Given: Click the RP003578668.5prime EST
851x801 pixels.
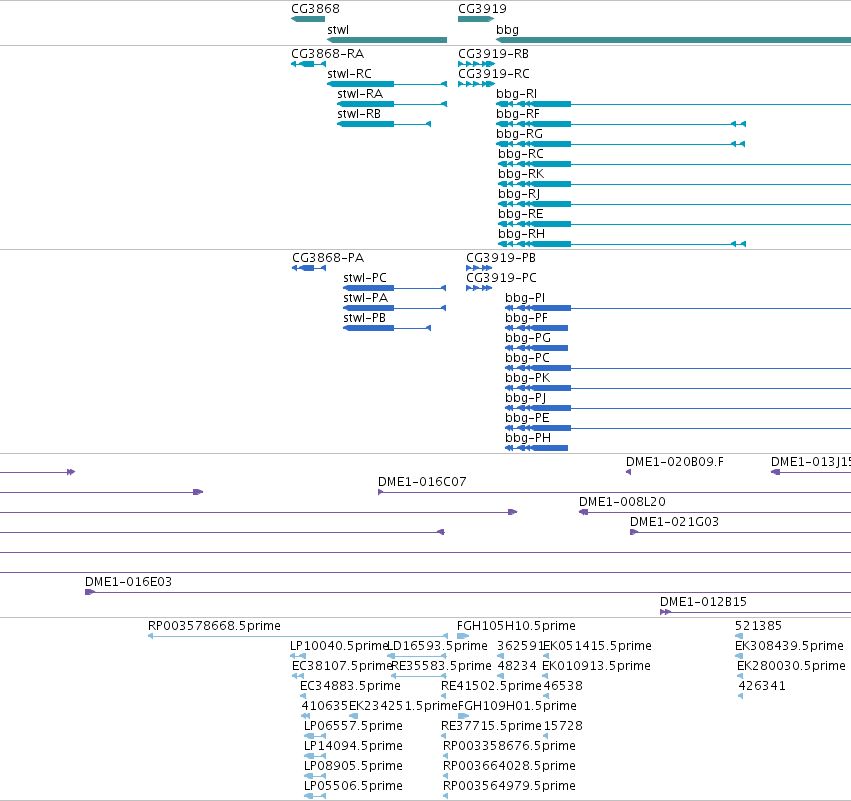Looking at the screenshot, I should tap(298, 636).
